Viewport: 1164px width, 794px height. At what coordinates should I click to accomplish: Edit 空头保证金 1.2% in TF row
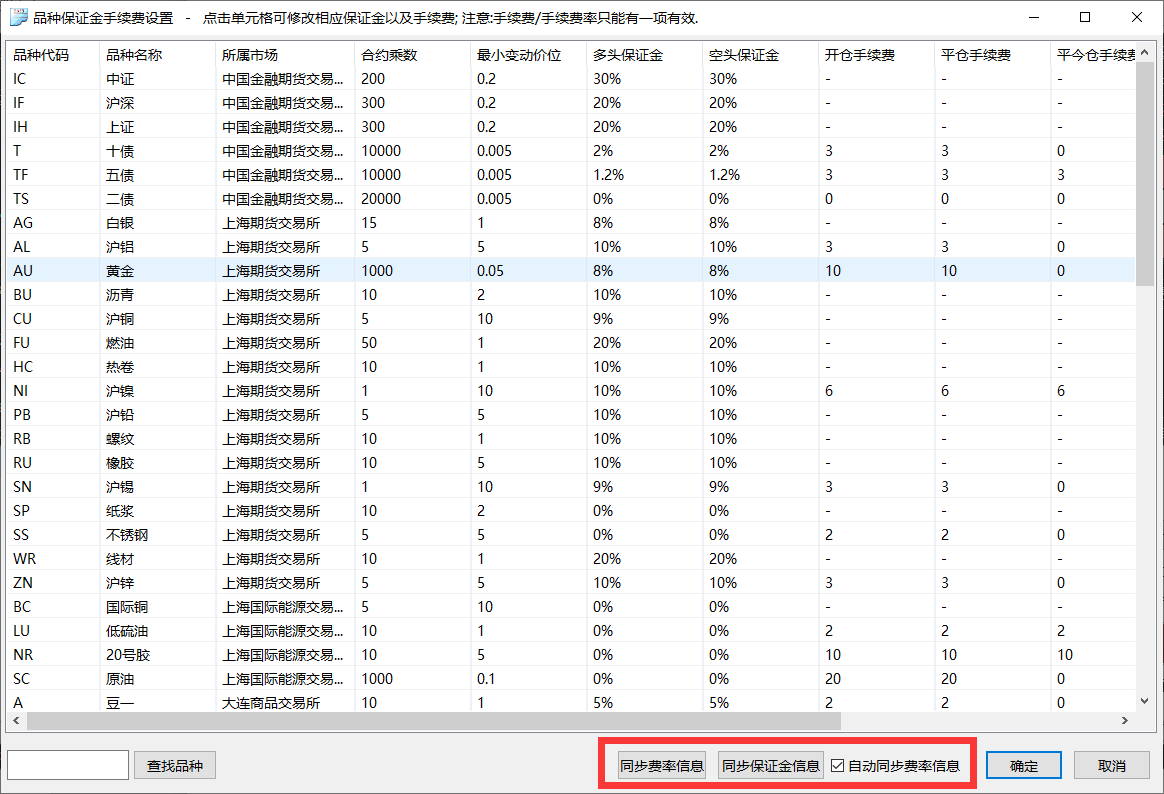[760, 174]
